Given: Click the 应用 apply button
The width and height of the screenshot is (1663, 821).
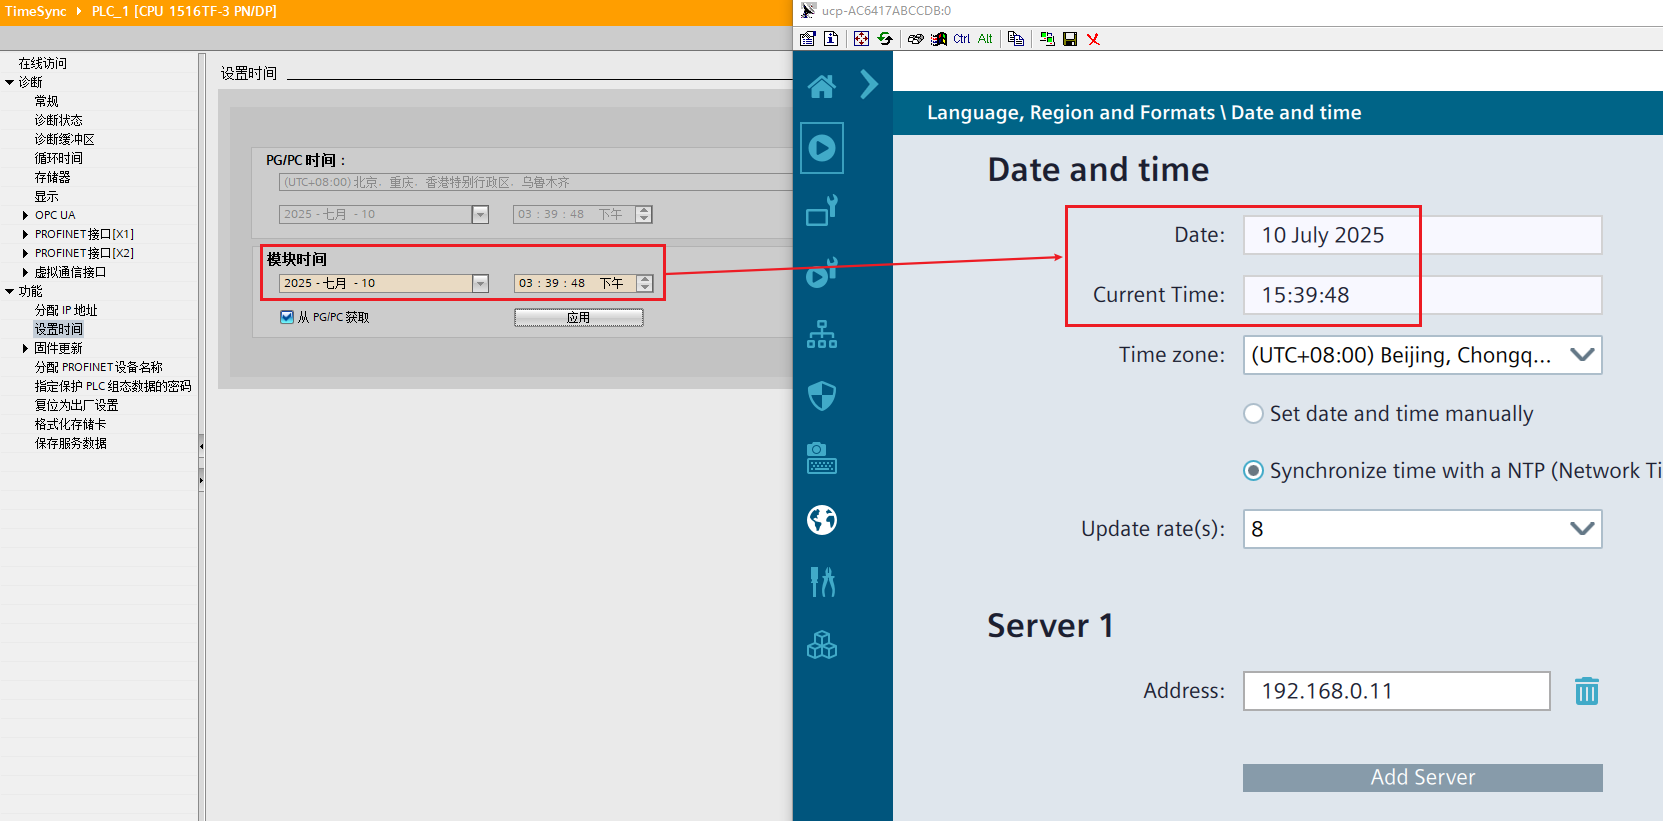Looking at the screenshot, I should (578, 317).
